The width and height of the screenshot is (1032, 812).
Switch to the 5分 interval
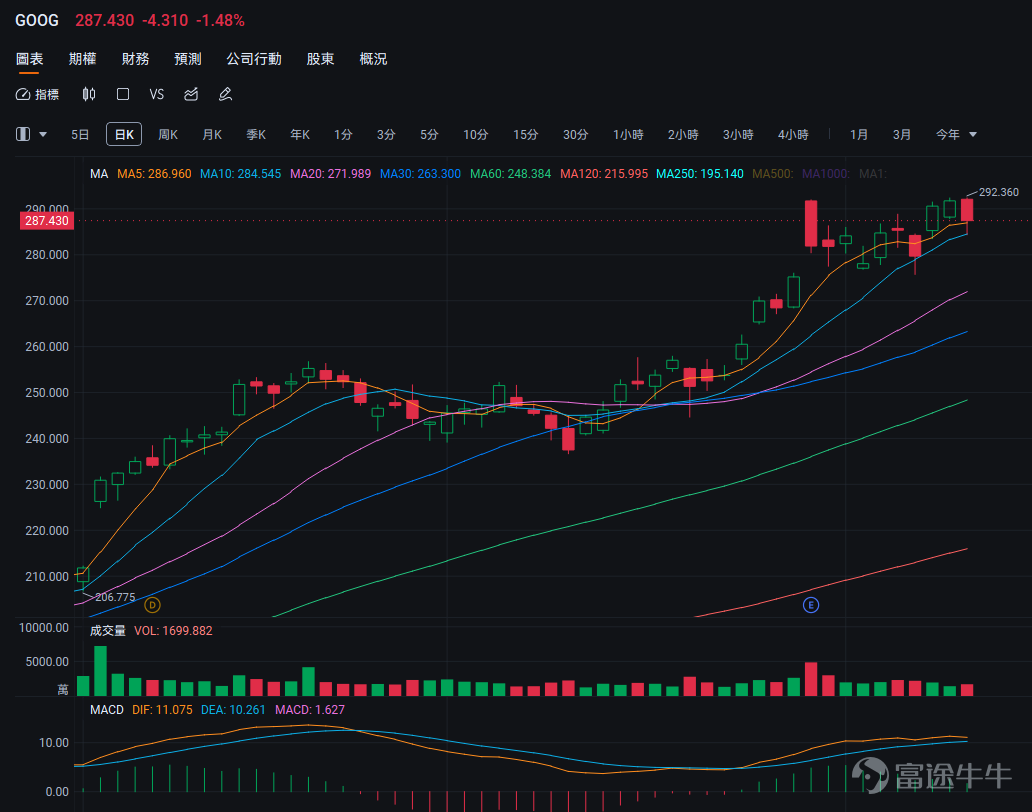click(x=429, y=135)
